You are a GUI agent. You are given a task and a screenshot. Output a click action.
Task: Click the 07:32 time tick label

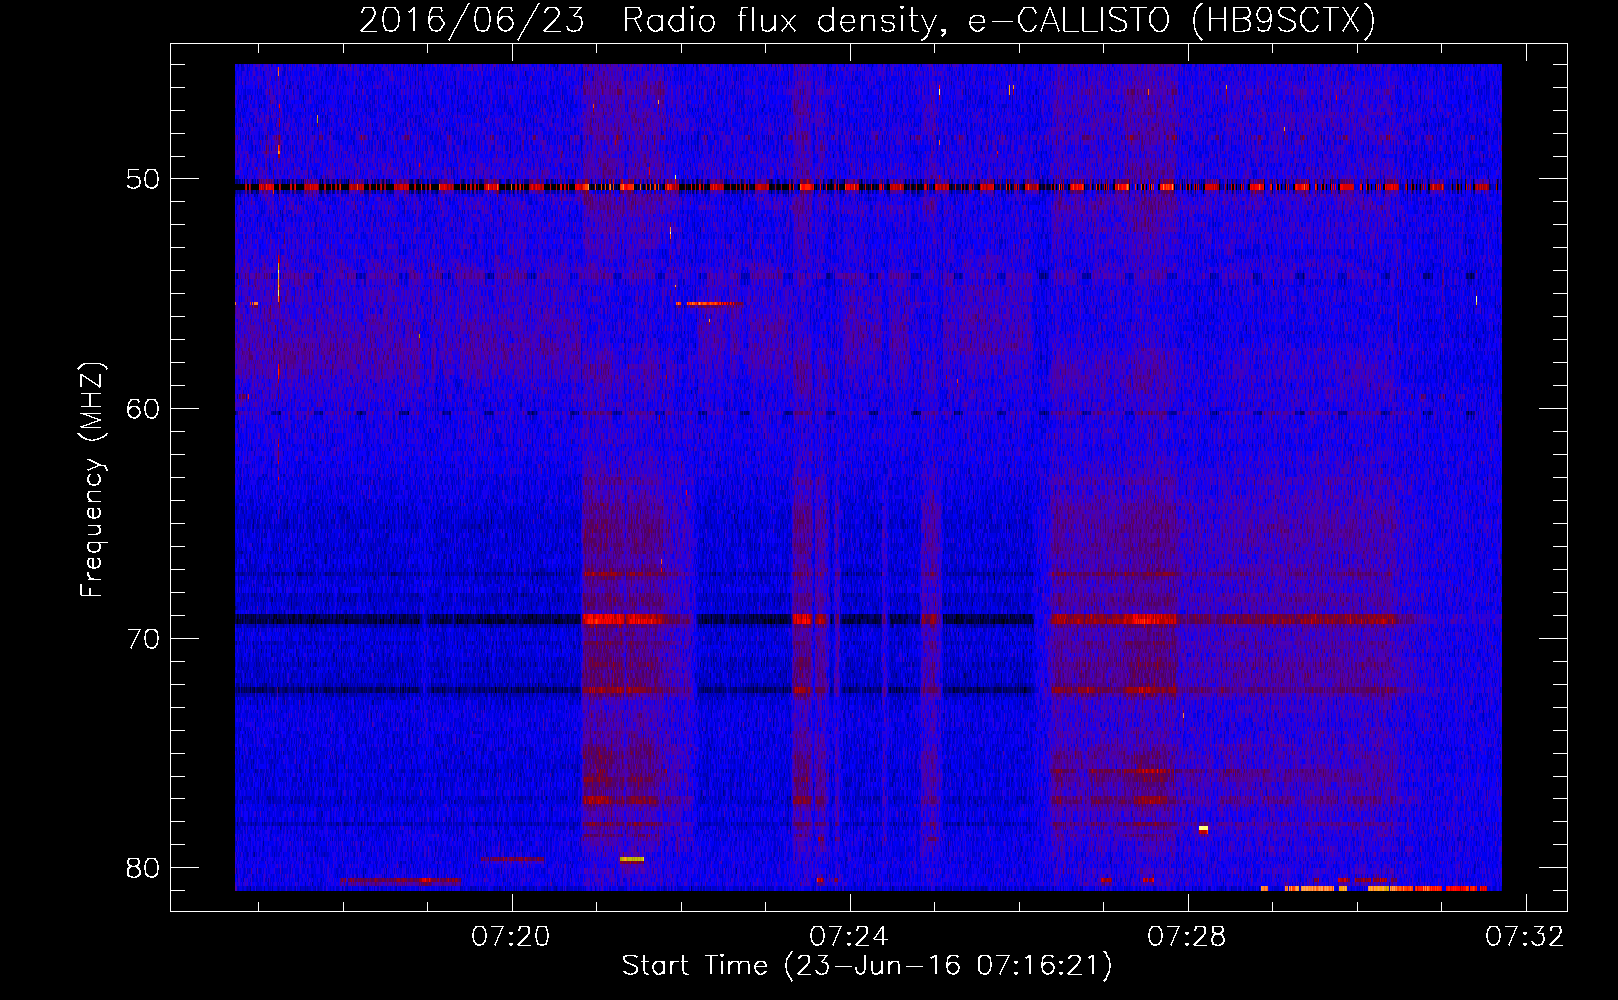pos(1524,937)
